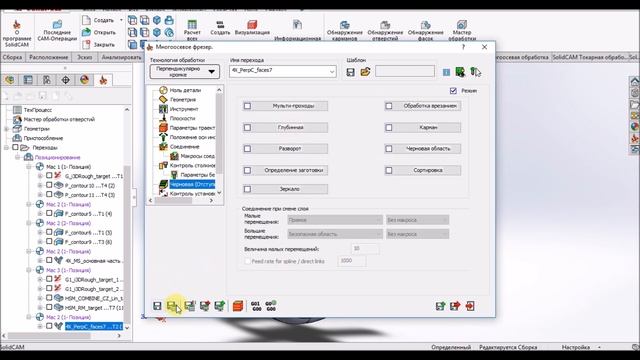Viewport: 640px width, 360px height.
Task: Open the crosshair DimXpert manager tab icon
Action: pos(65,80)
